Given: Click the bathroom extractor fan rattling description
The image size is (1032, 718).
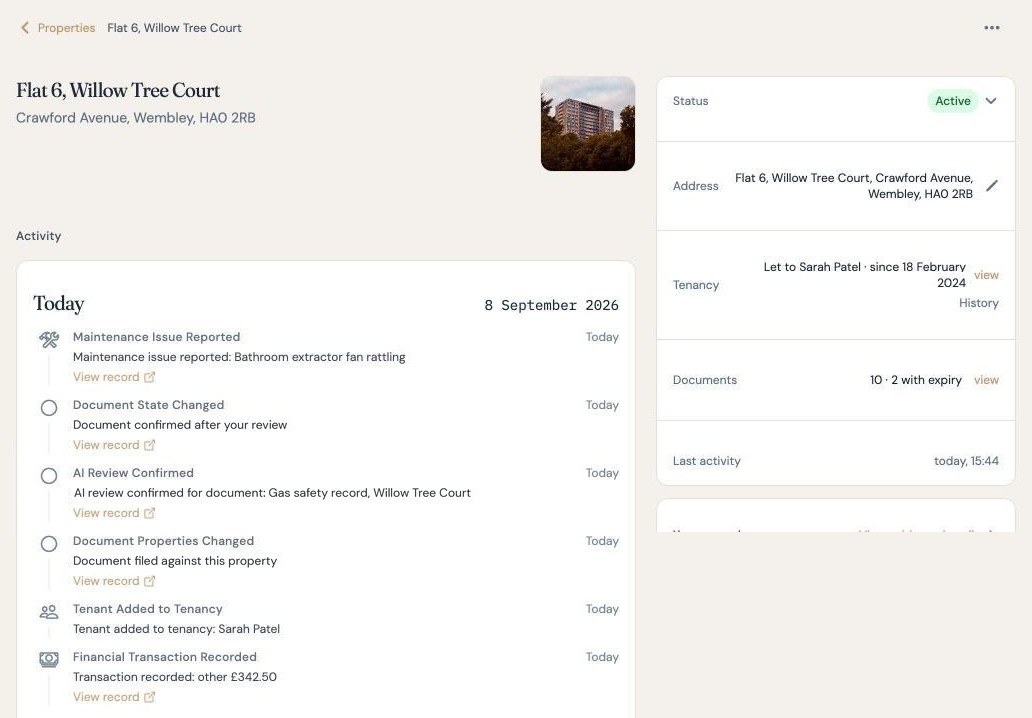Looking at the screenshot, I should point(239,357).
